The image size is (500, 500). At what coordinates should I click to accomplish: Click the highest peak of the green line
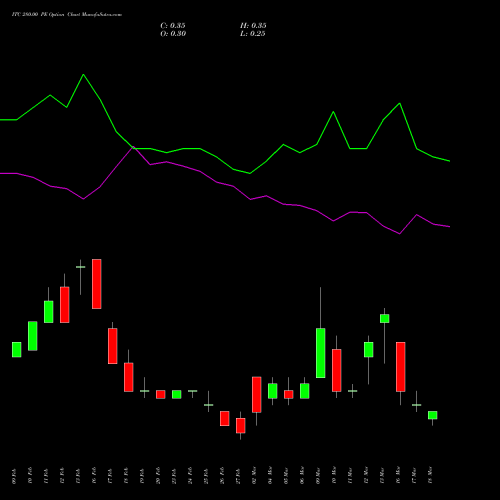click(x=83, y=75)
